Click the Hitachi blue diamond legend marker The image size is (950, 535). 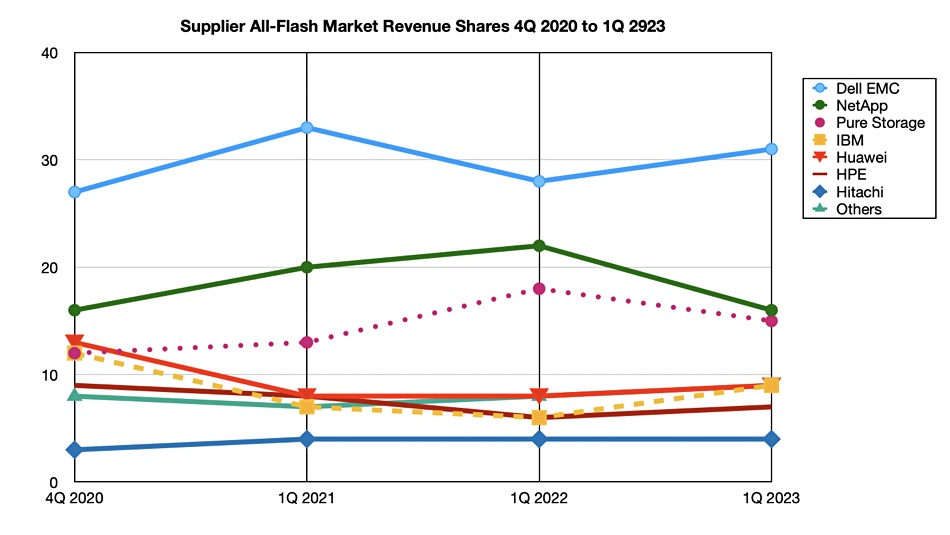tap(819, 192)
